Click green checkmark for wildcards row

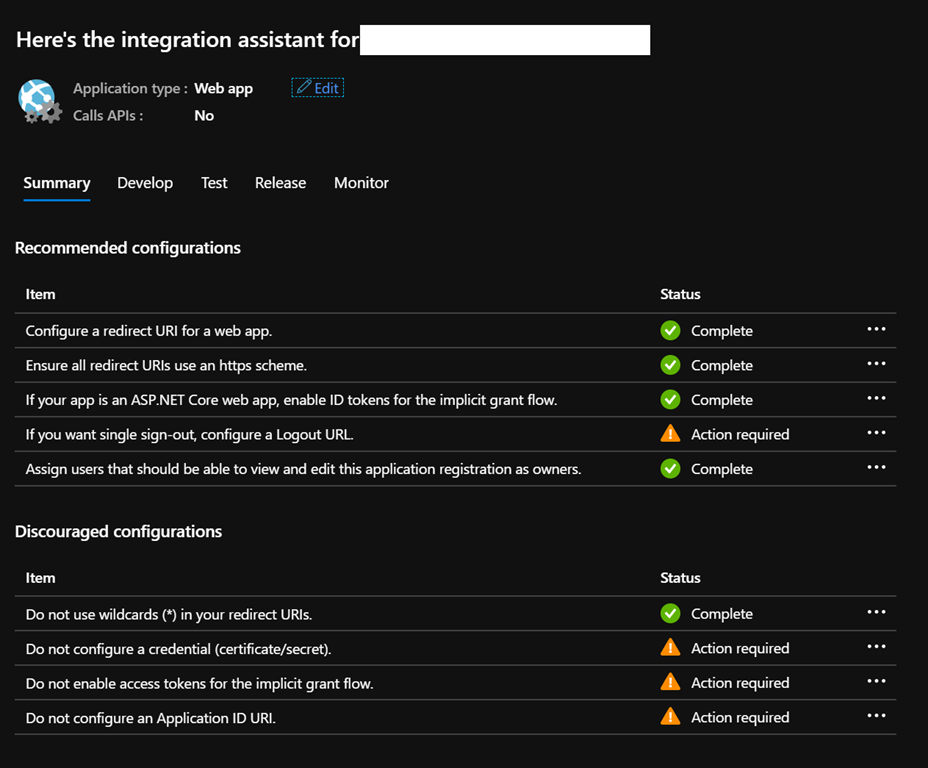coord(670,614)
